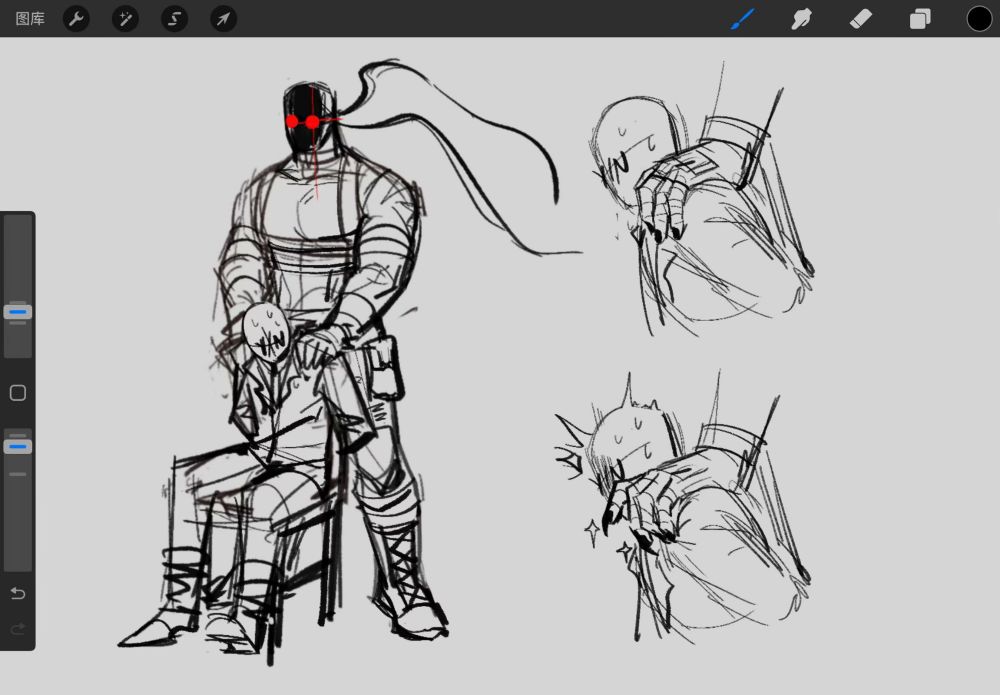The width and height of the screenshot is (1000, 695).
Task: Undo the last stroke
Action: click(18, 594)
